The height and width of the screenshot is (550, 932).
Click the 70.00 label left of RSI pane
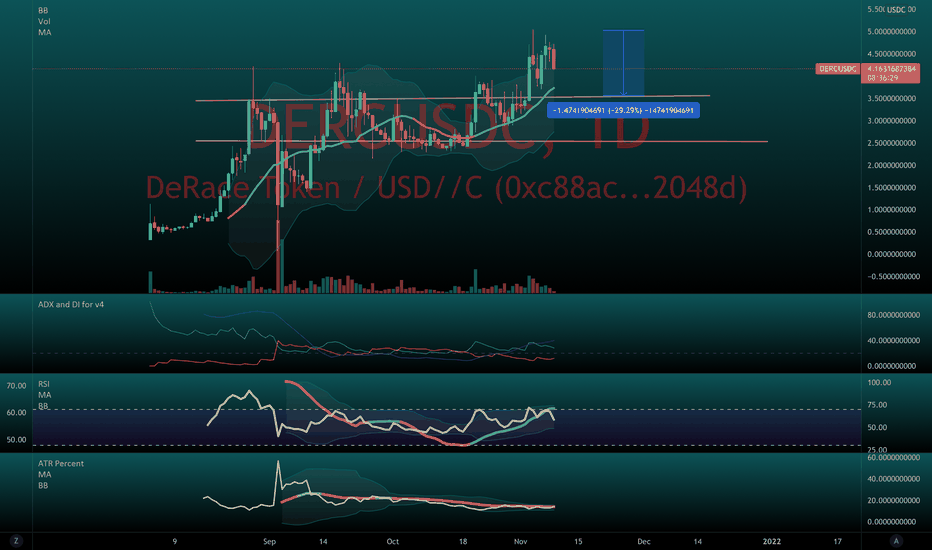click(x=16, y=386)
